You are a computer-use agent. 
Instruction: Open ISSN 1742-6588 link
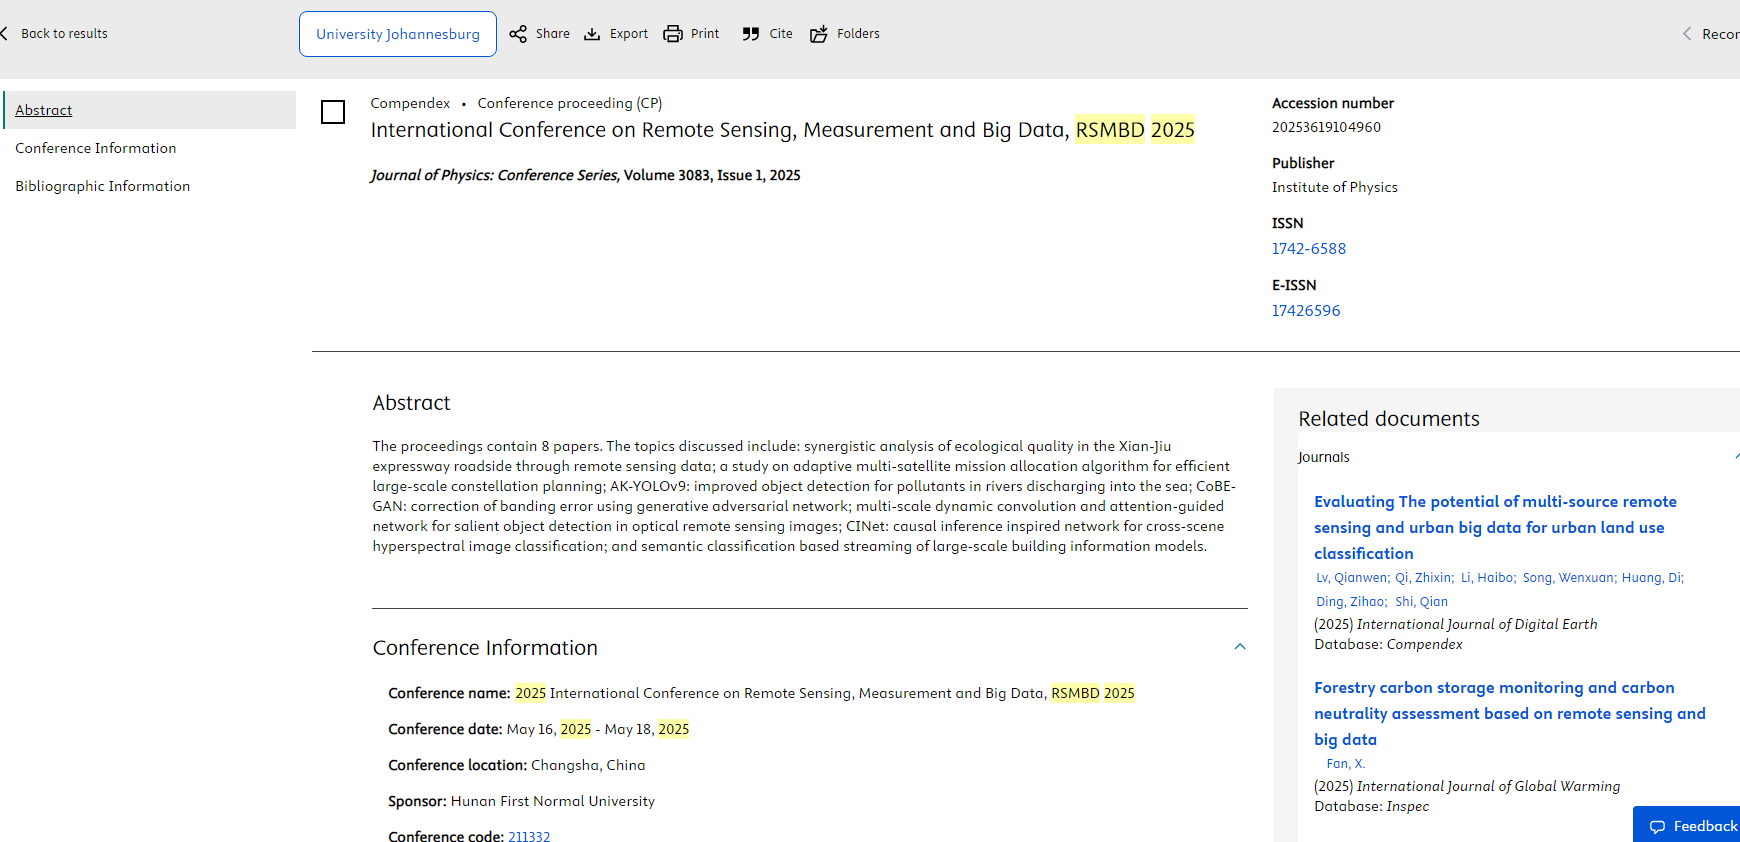(1309, 249)
